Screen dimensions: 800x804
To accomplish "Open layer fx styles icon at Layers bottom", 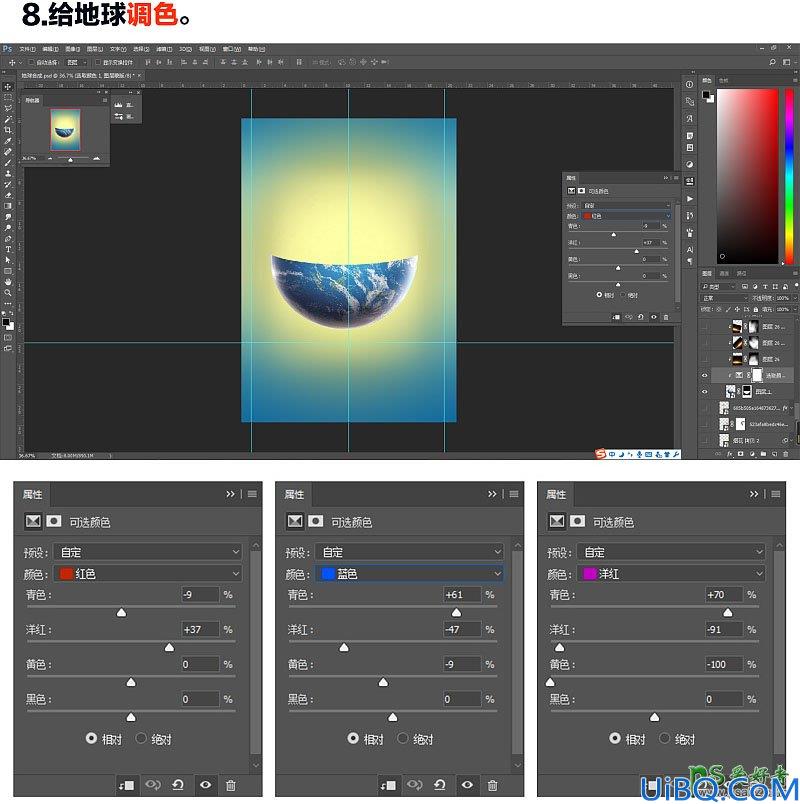I will point(729,454).
